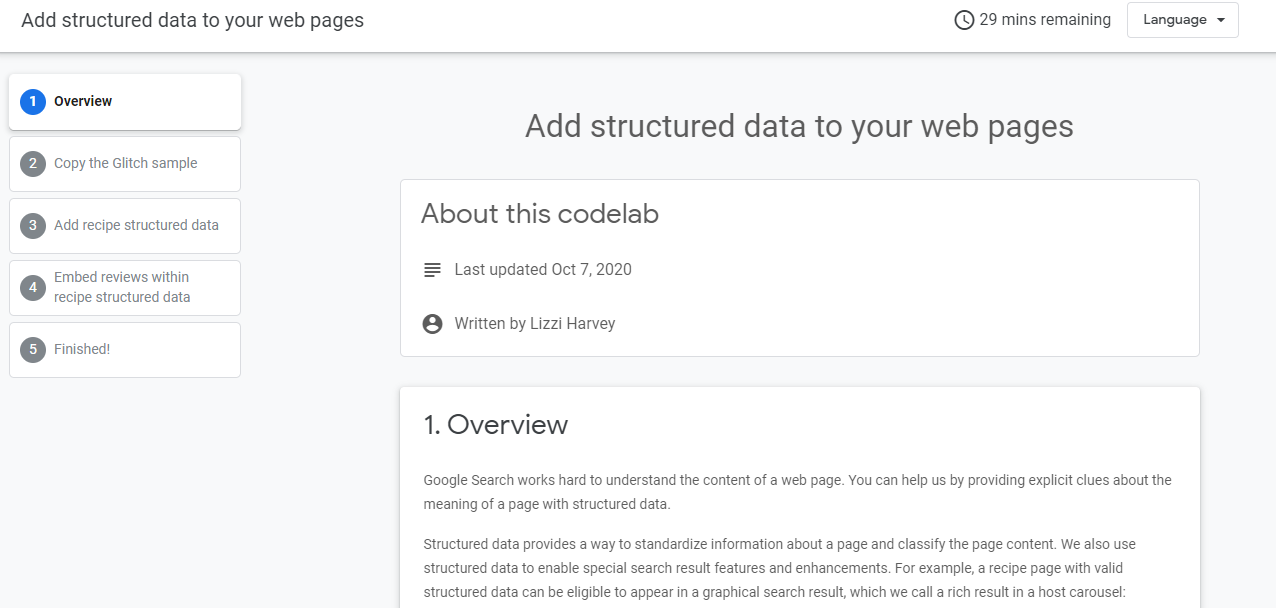Click the clock icon beside time remaining

click(x=964, y=20)
